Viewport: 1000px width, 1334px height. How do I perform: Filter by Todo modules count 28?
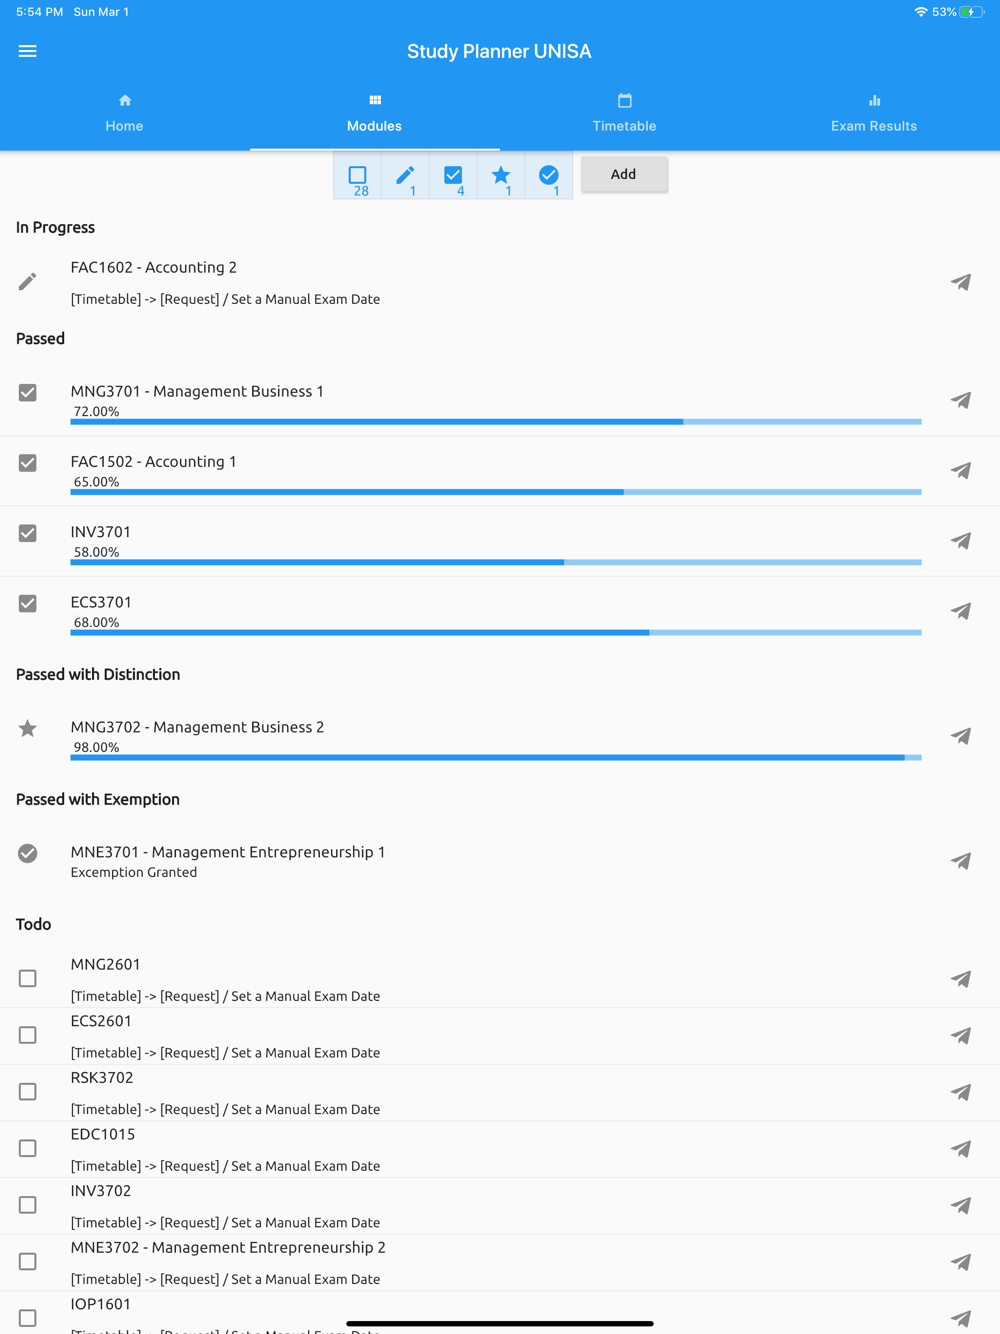coord(358,176)
